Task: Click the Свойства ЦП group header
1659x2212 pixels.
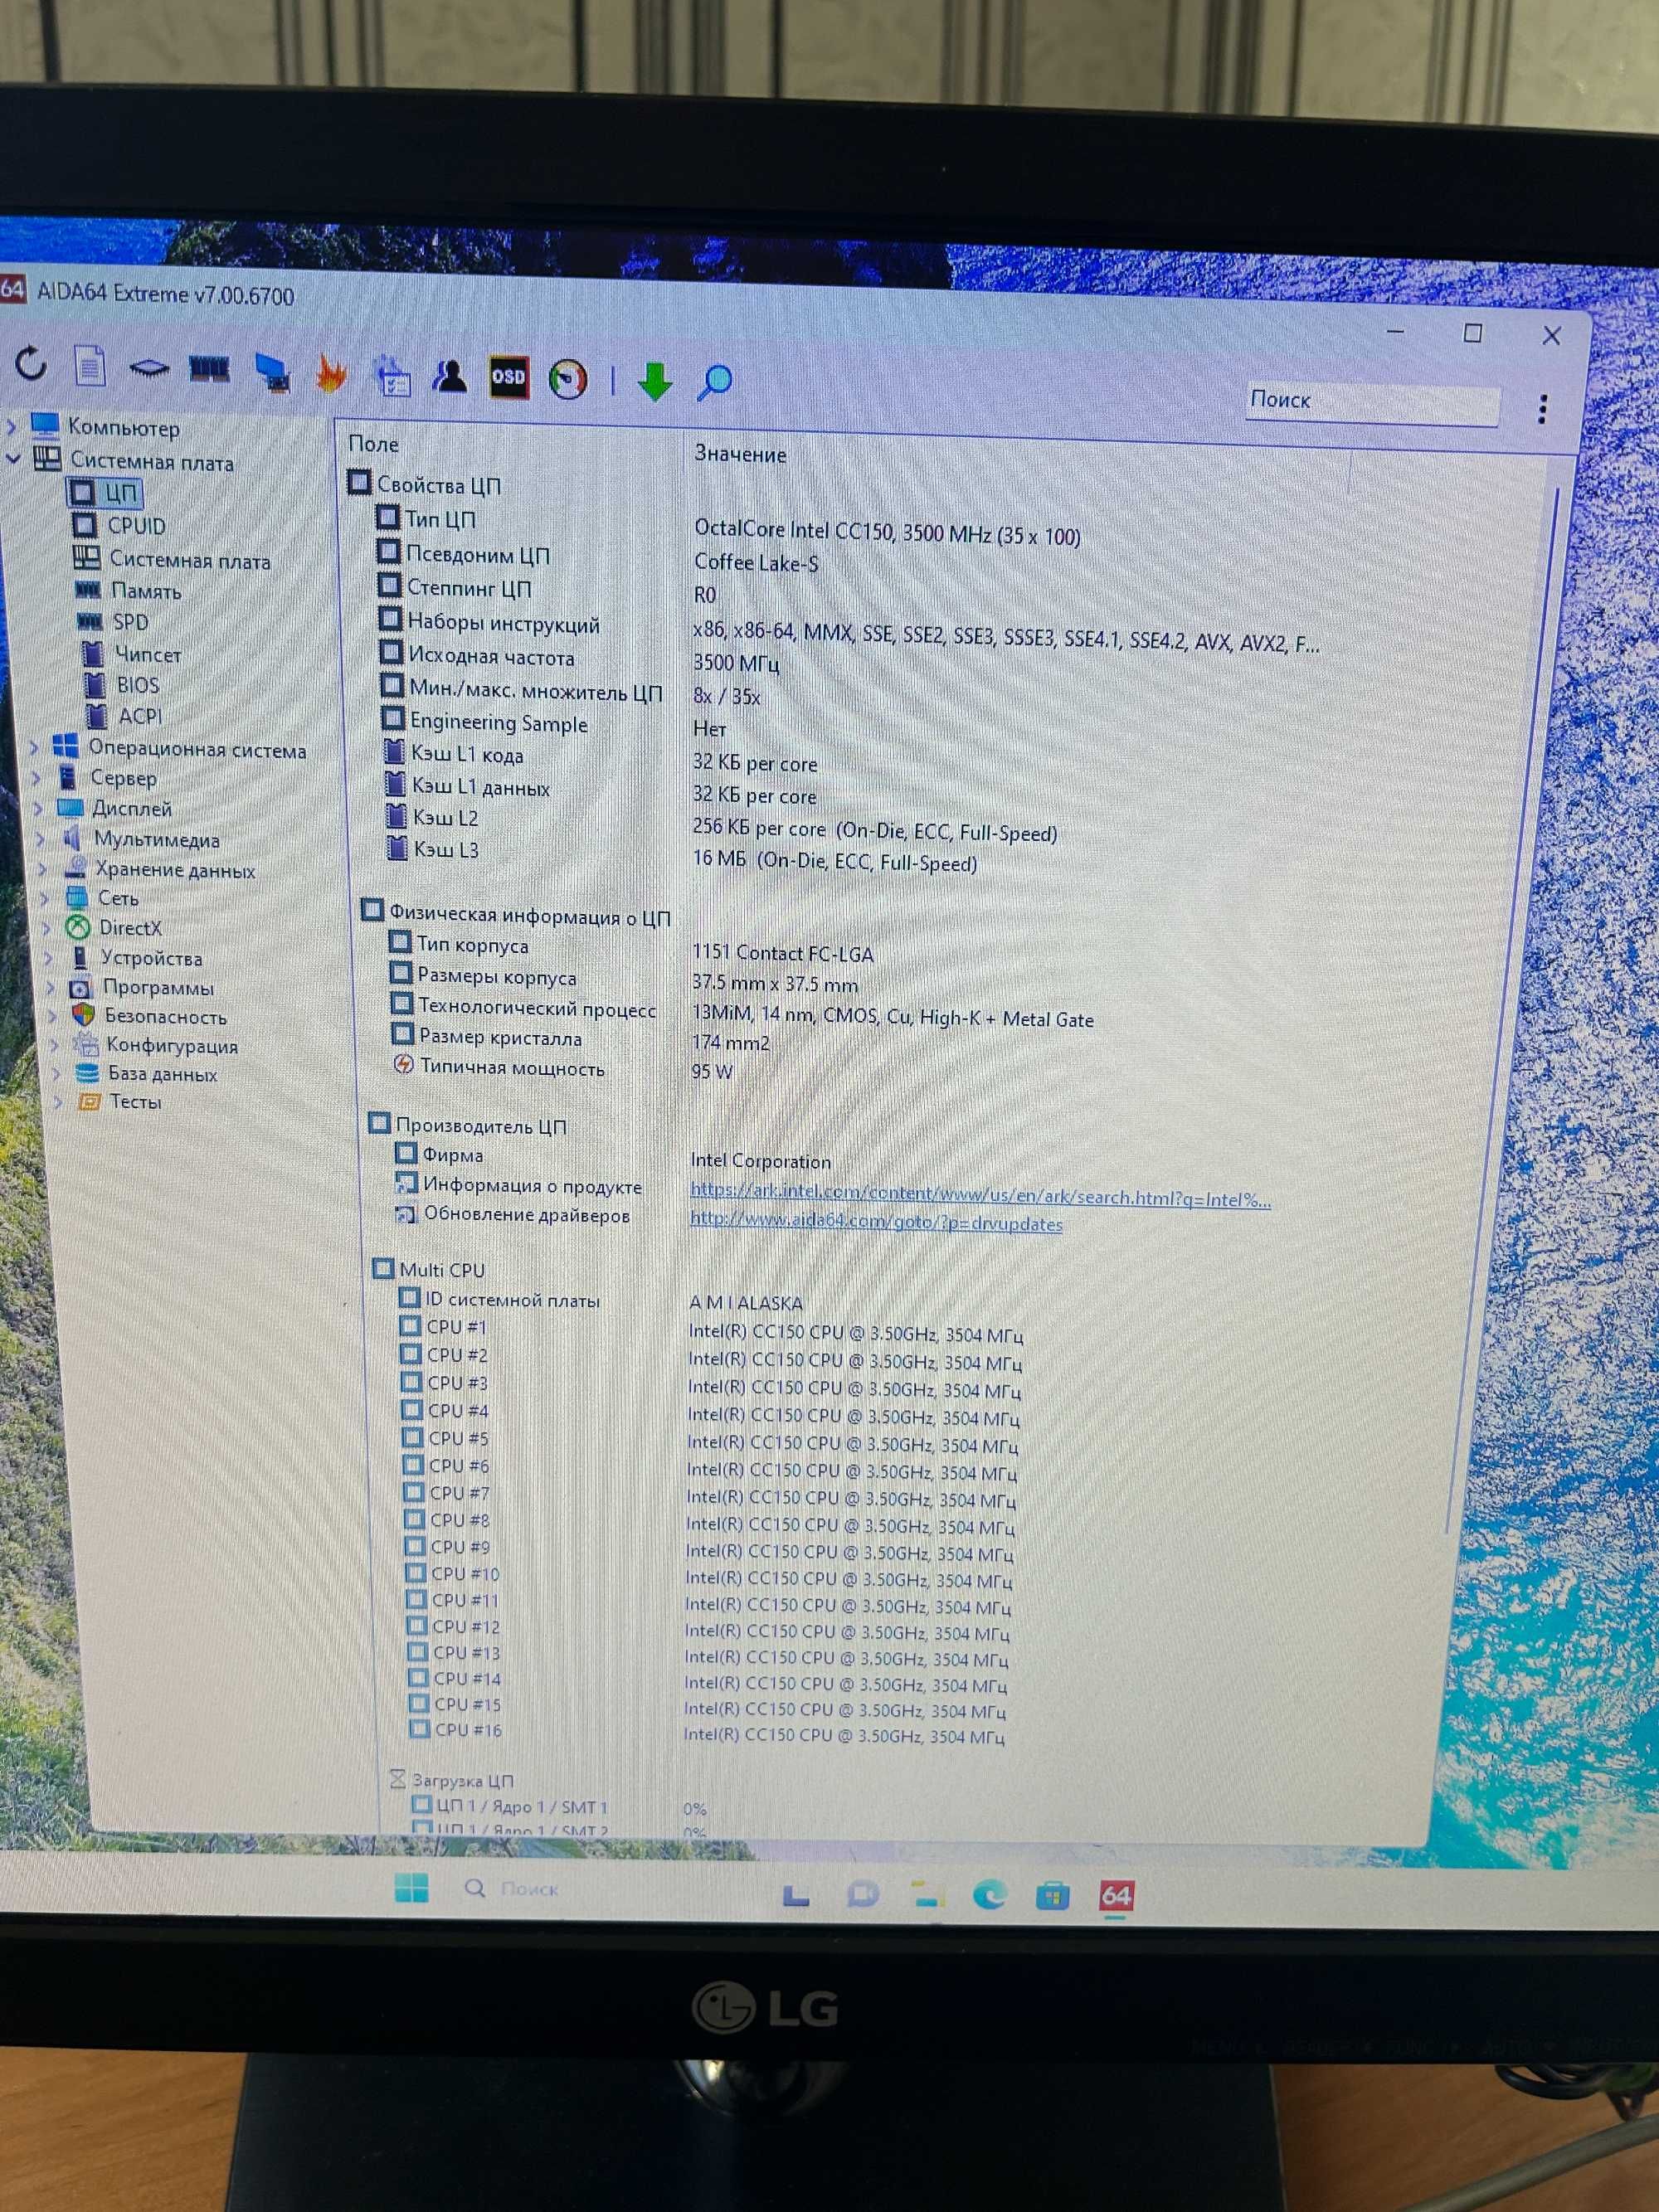Action: point(424,484)
